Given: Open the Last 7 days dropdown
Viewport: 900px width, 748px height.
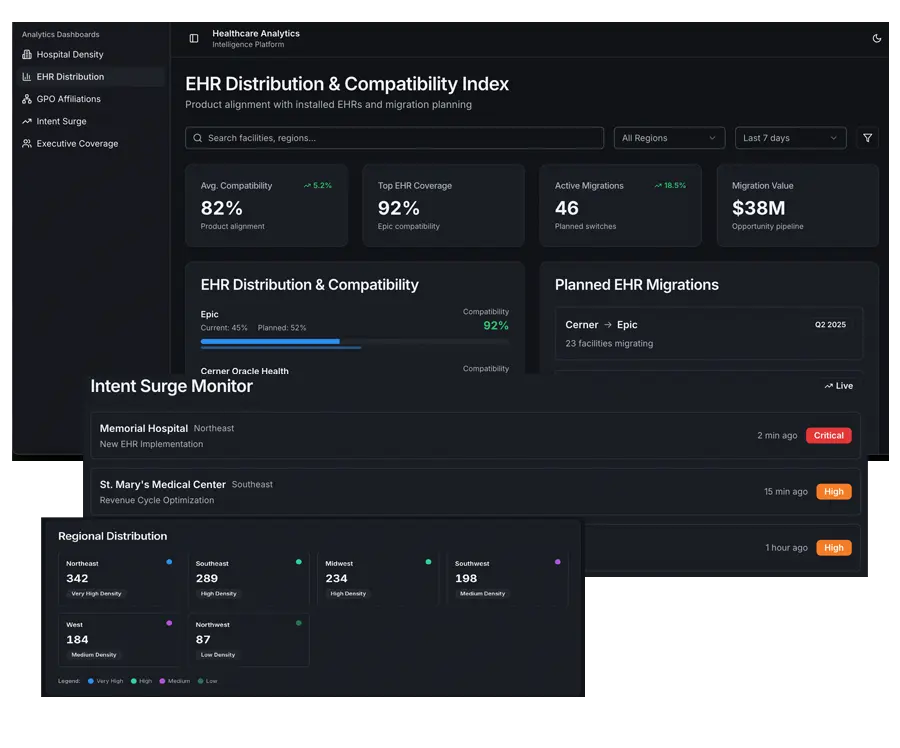Looking at the screenshot, I should click(790, 138).
